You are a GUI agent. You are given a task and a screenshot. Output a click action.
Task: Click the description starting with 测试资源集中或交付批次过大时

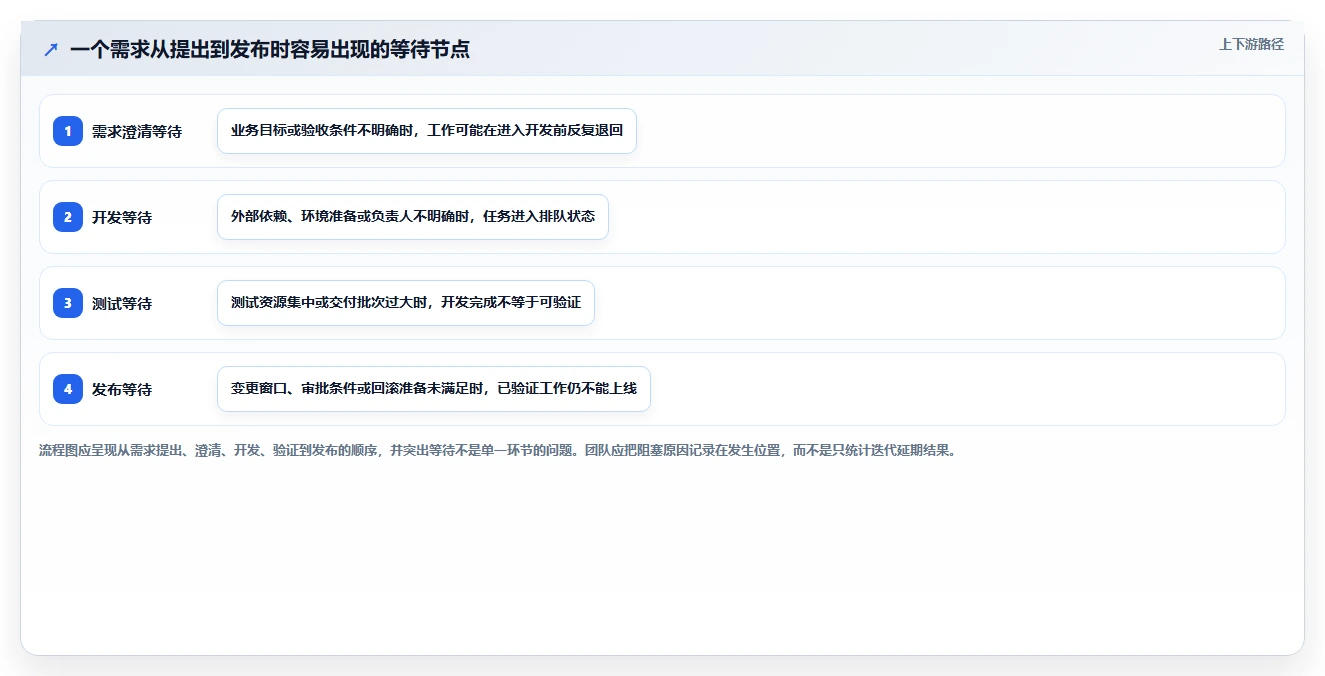point(406,303)
